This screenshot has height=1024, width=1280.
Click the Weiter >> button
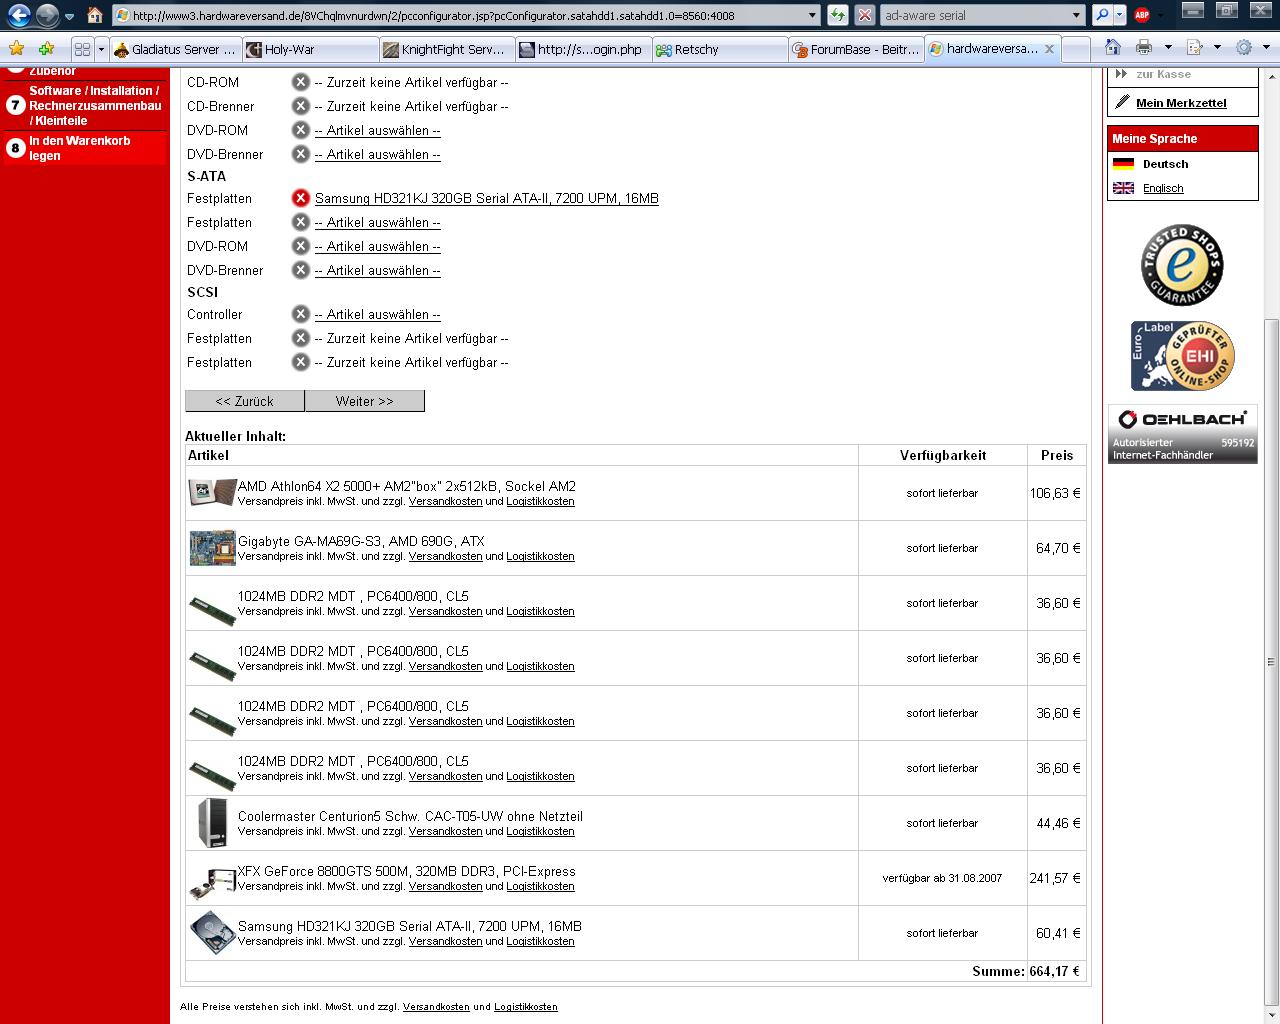pyautogui.click(x=365, y=401)
